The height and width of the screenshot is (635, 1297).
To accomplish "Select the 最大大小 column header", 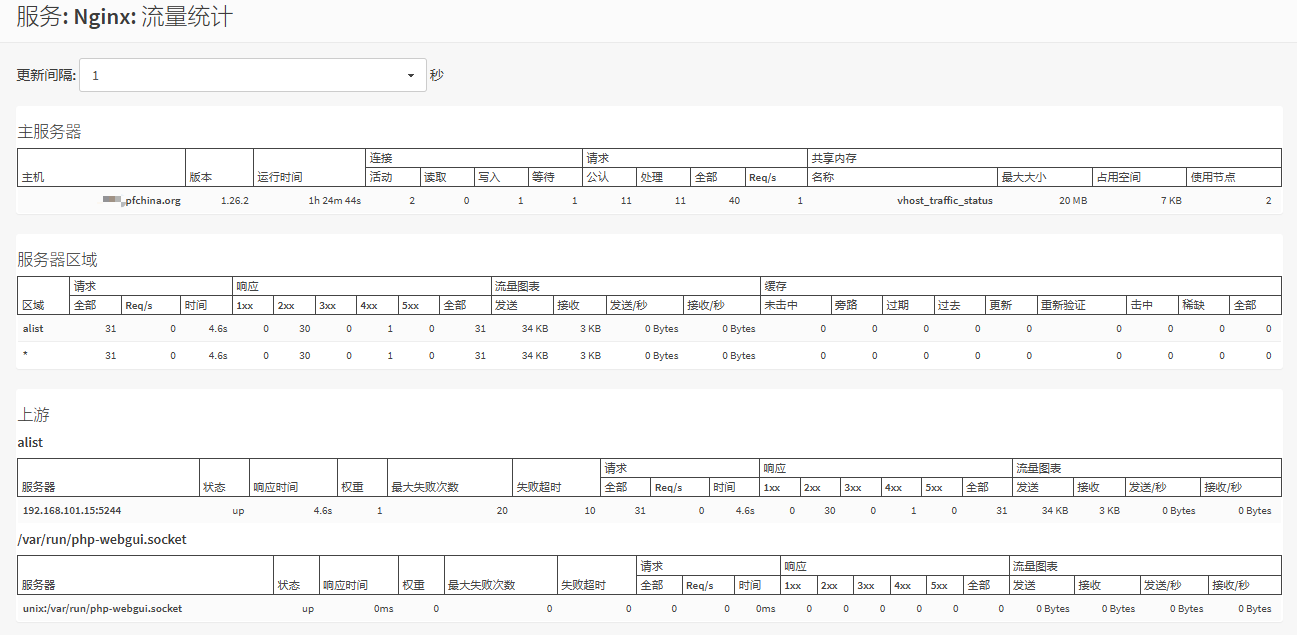I will point(1024,177).
